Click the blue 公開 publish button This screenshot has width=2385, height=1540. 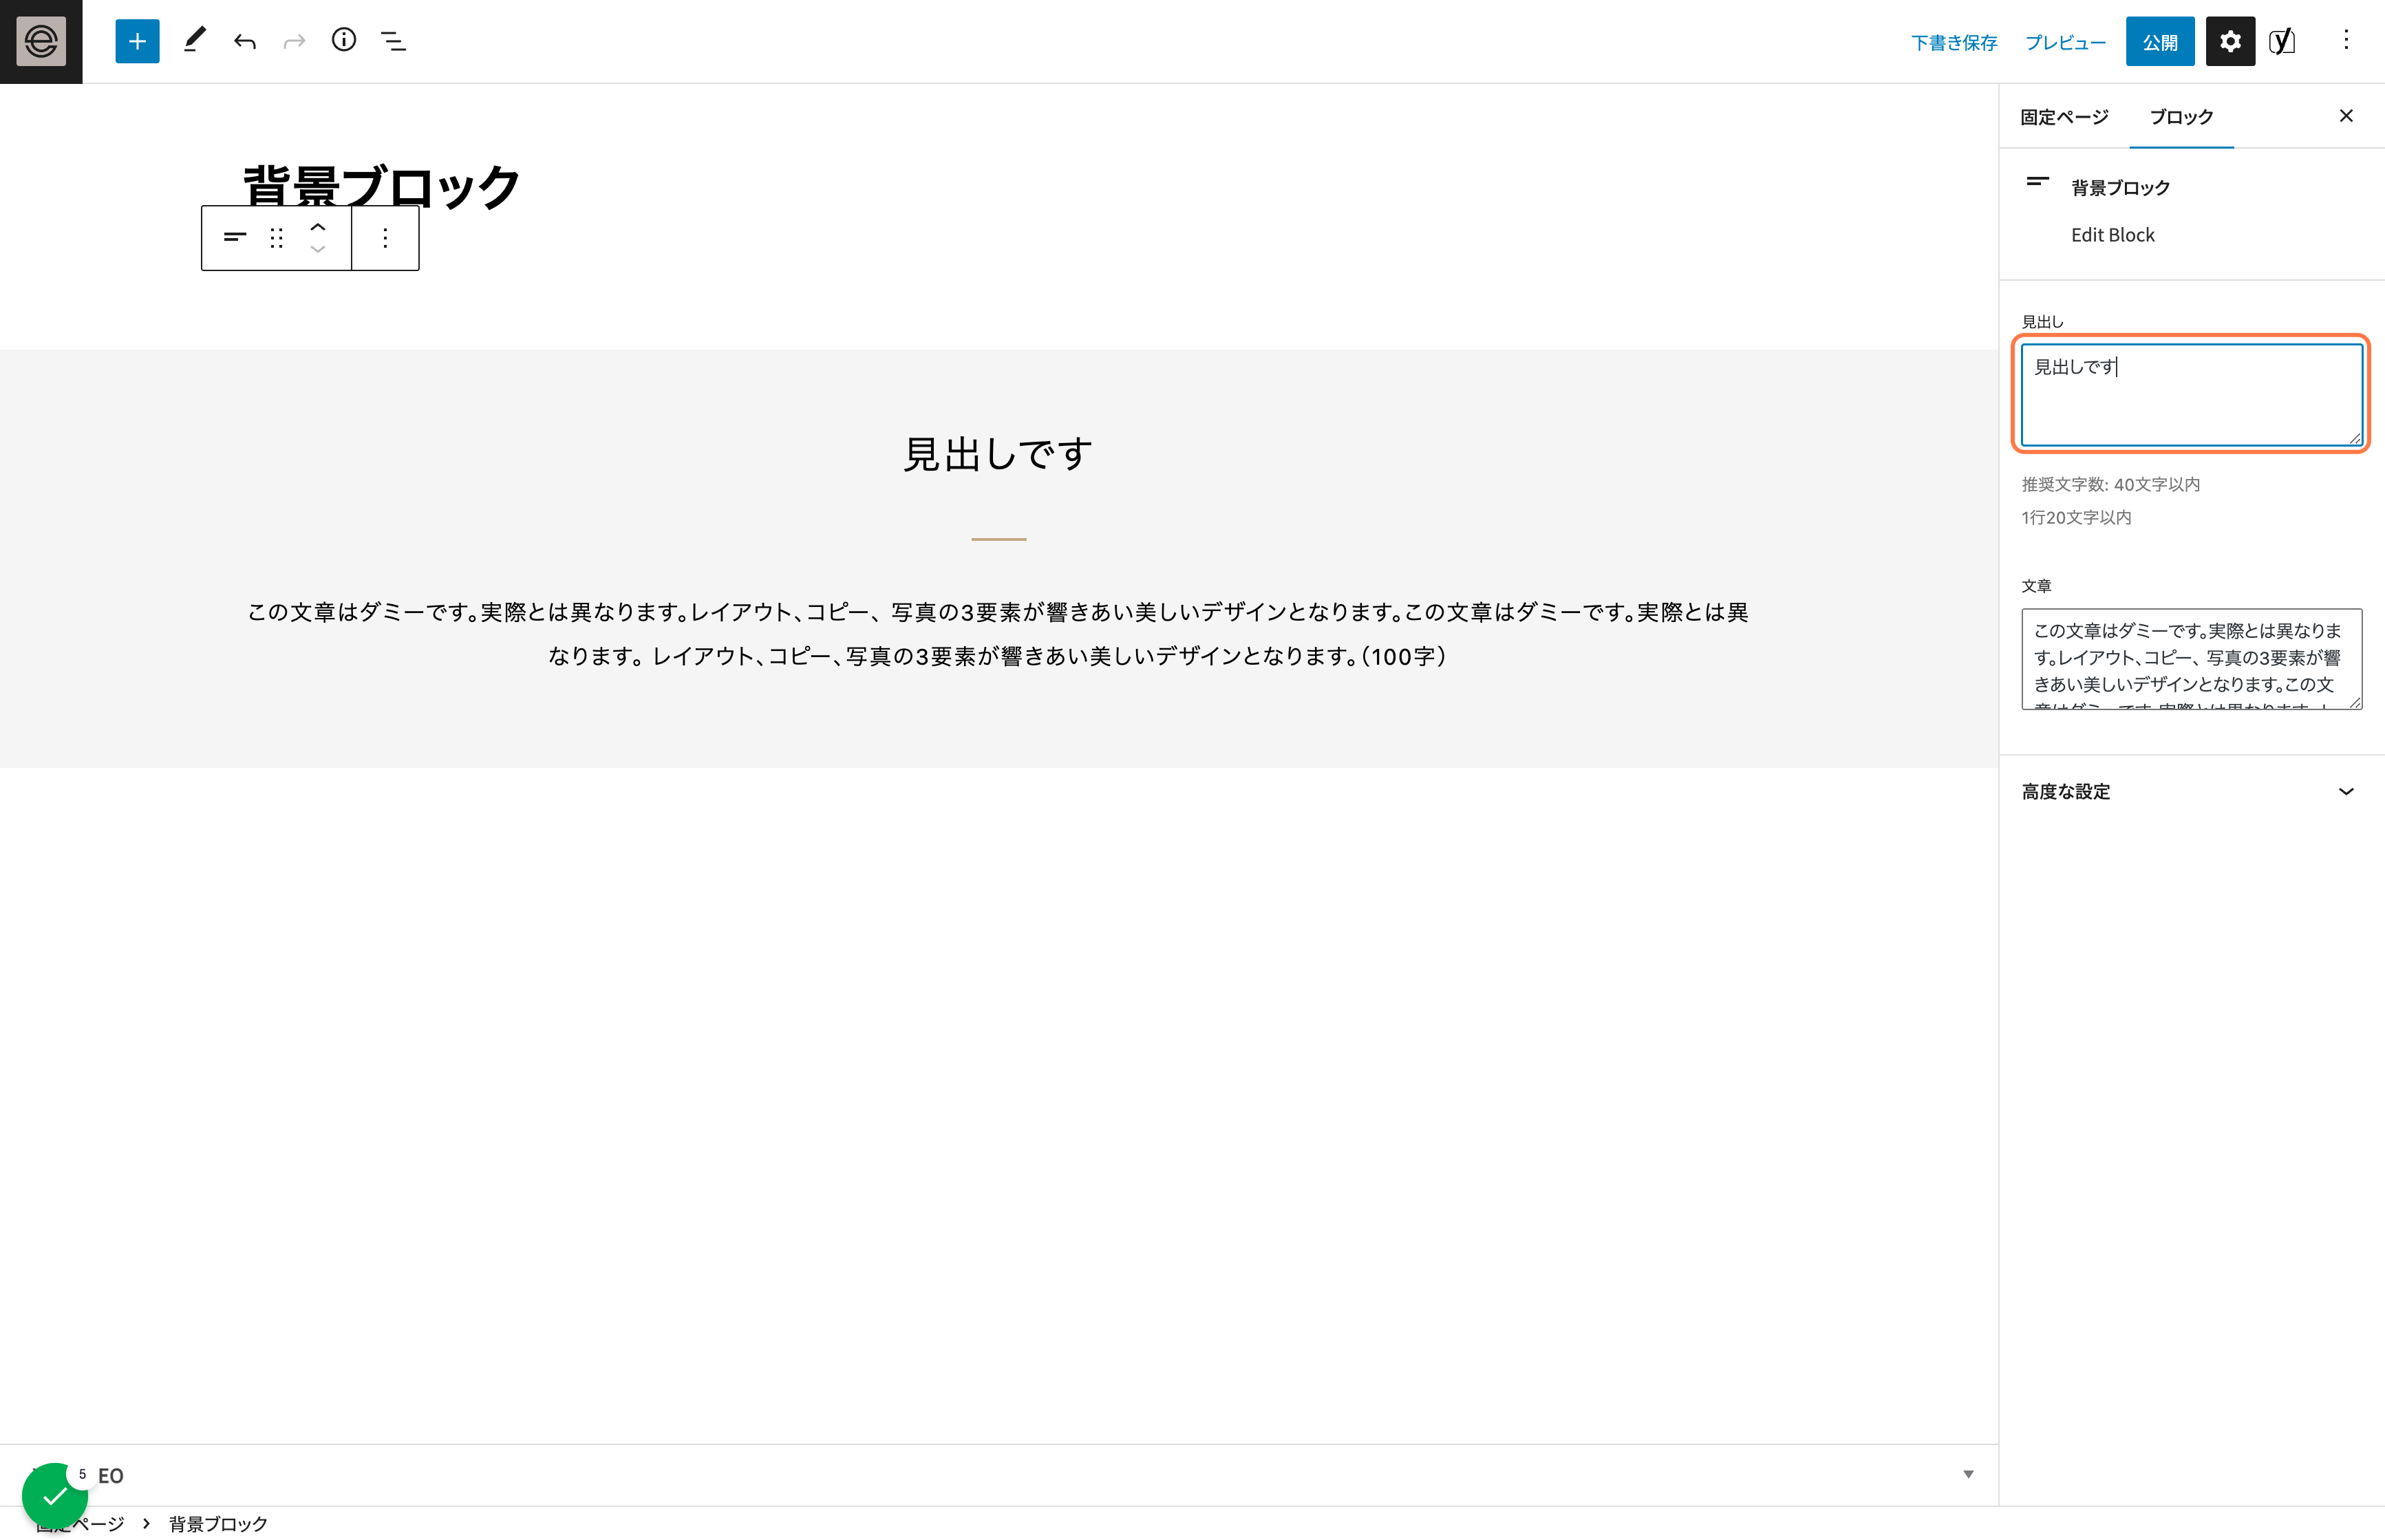coord(2160,42)
